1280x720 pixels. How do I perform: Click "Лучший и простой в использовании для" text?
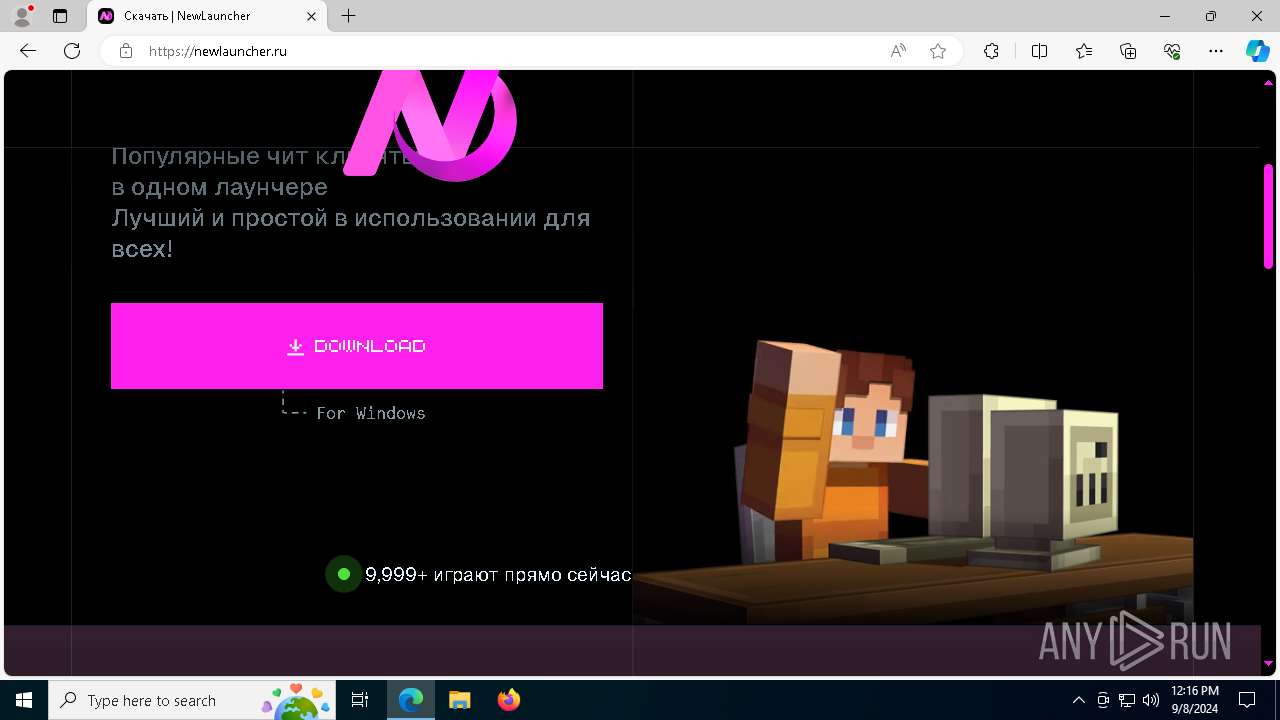[351, 218]
